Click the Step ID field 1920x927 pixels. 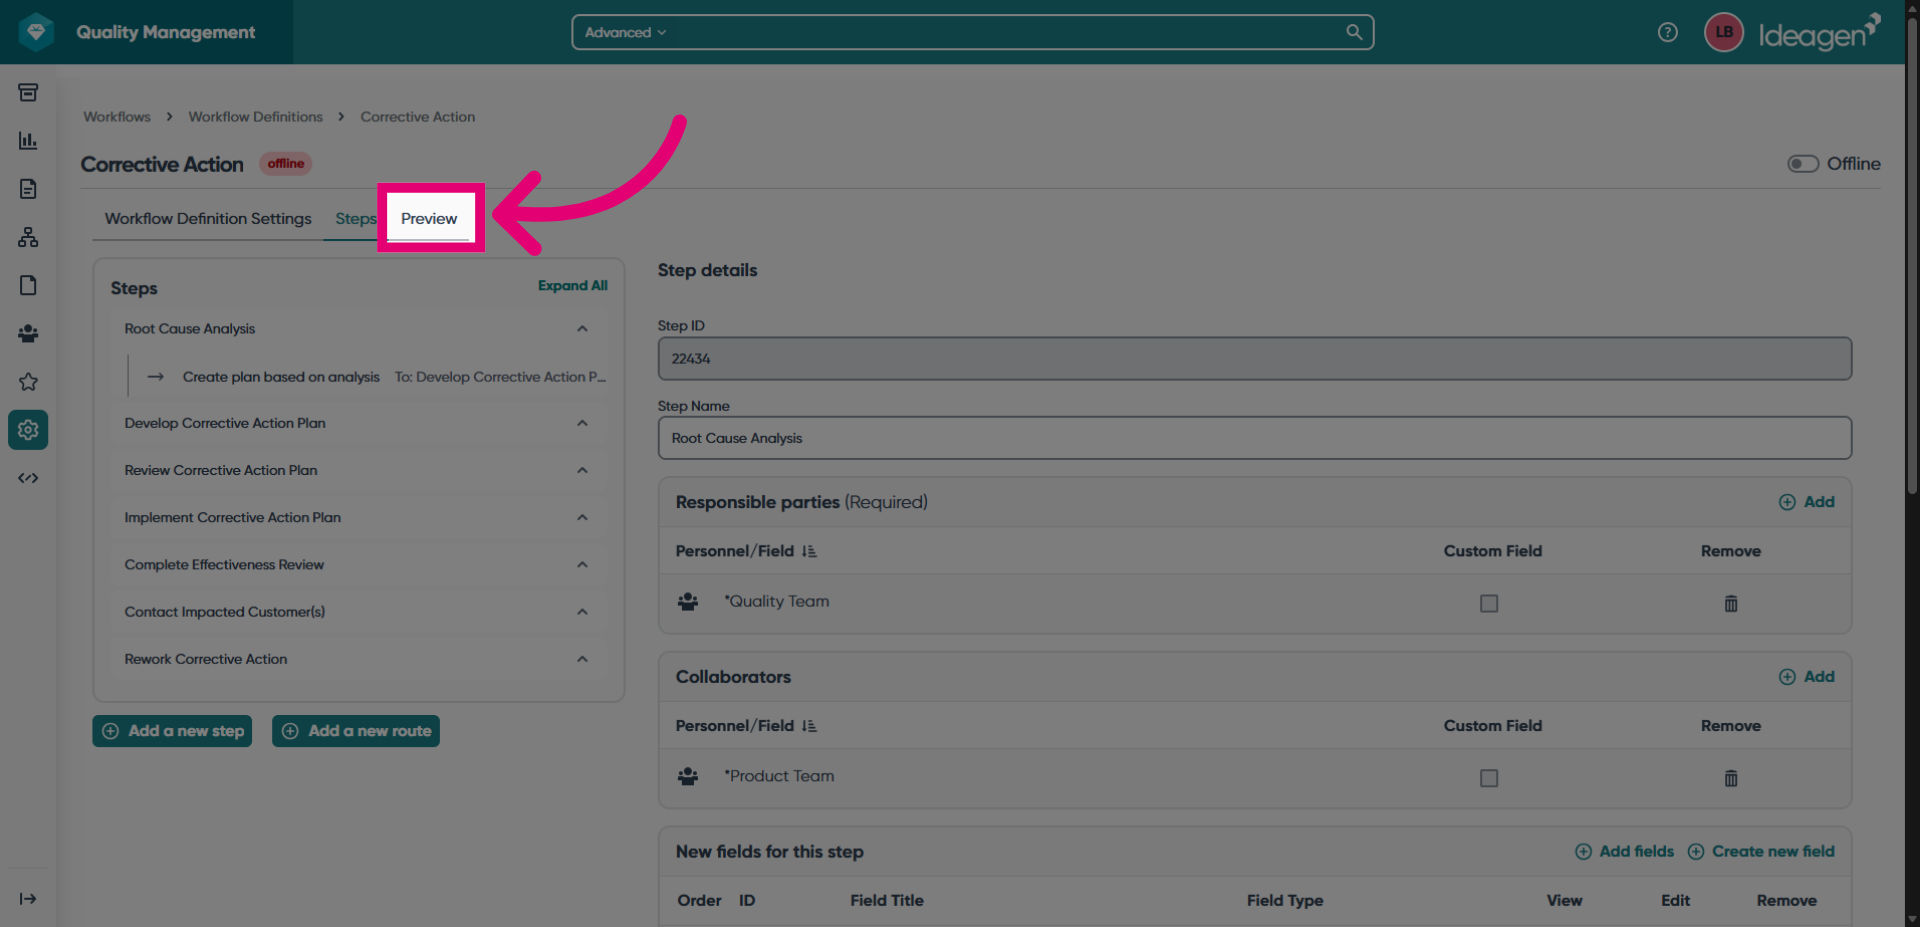click(x=1254, y=358)
